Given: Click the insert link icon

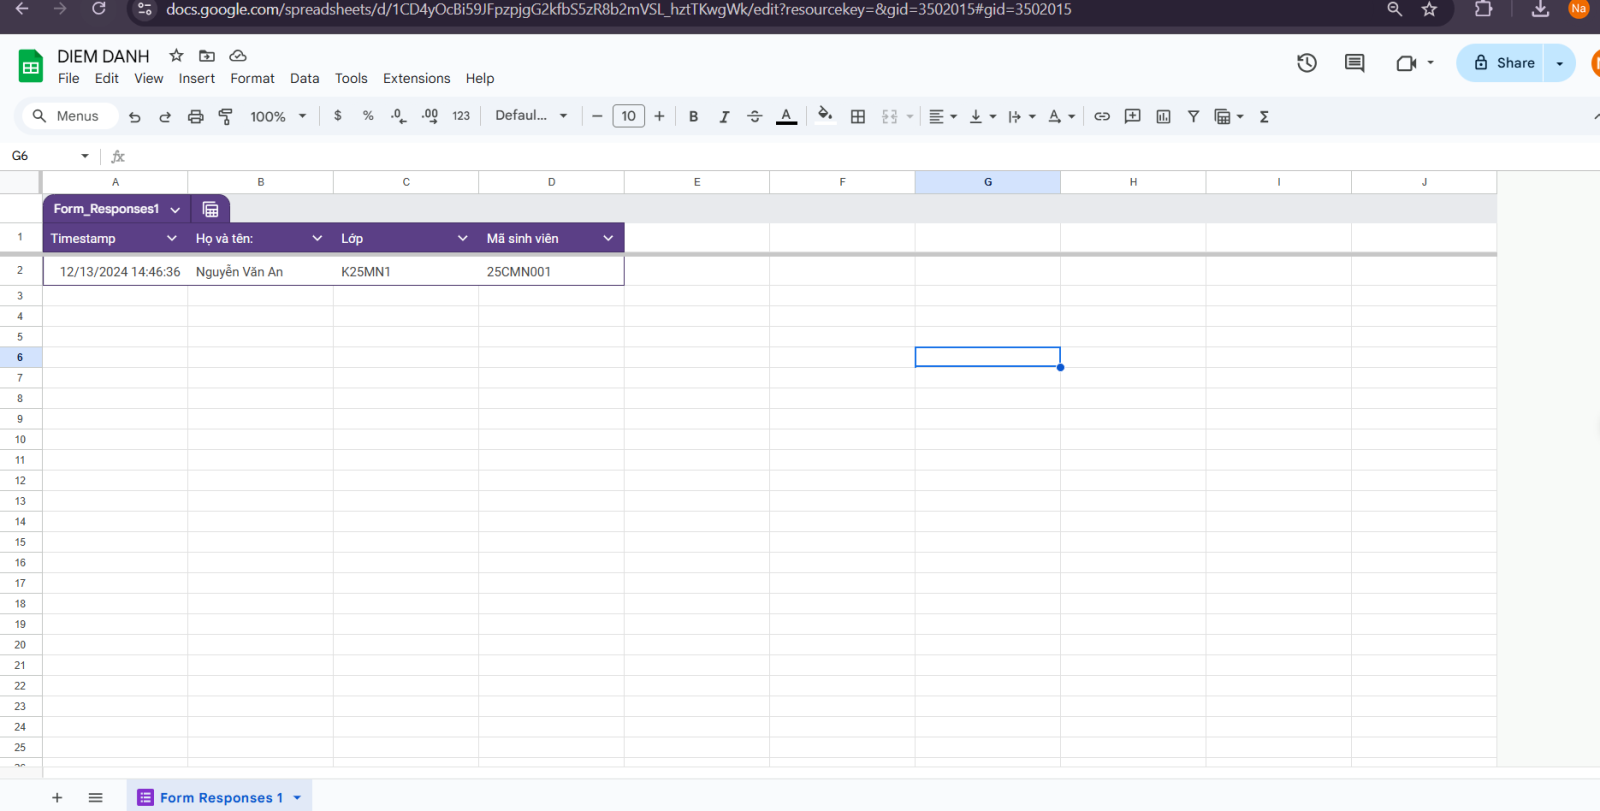Looking at the screenshot, I should 1102,117.
